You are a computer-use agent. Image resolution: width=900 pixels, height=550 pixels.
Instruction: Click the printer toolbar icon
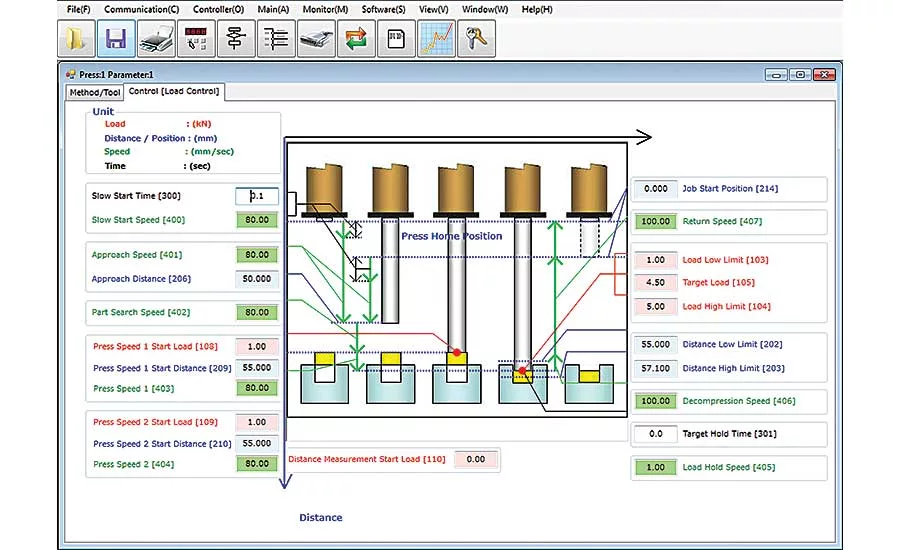click(157, 38)
